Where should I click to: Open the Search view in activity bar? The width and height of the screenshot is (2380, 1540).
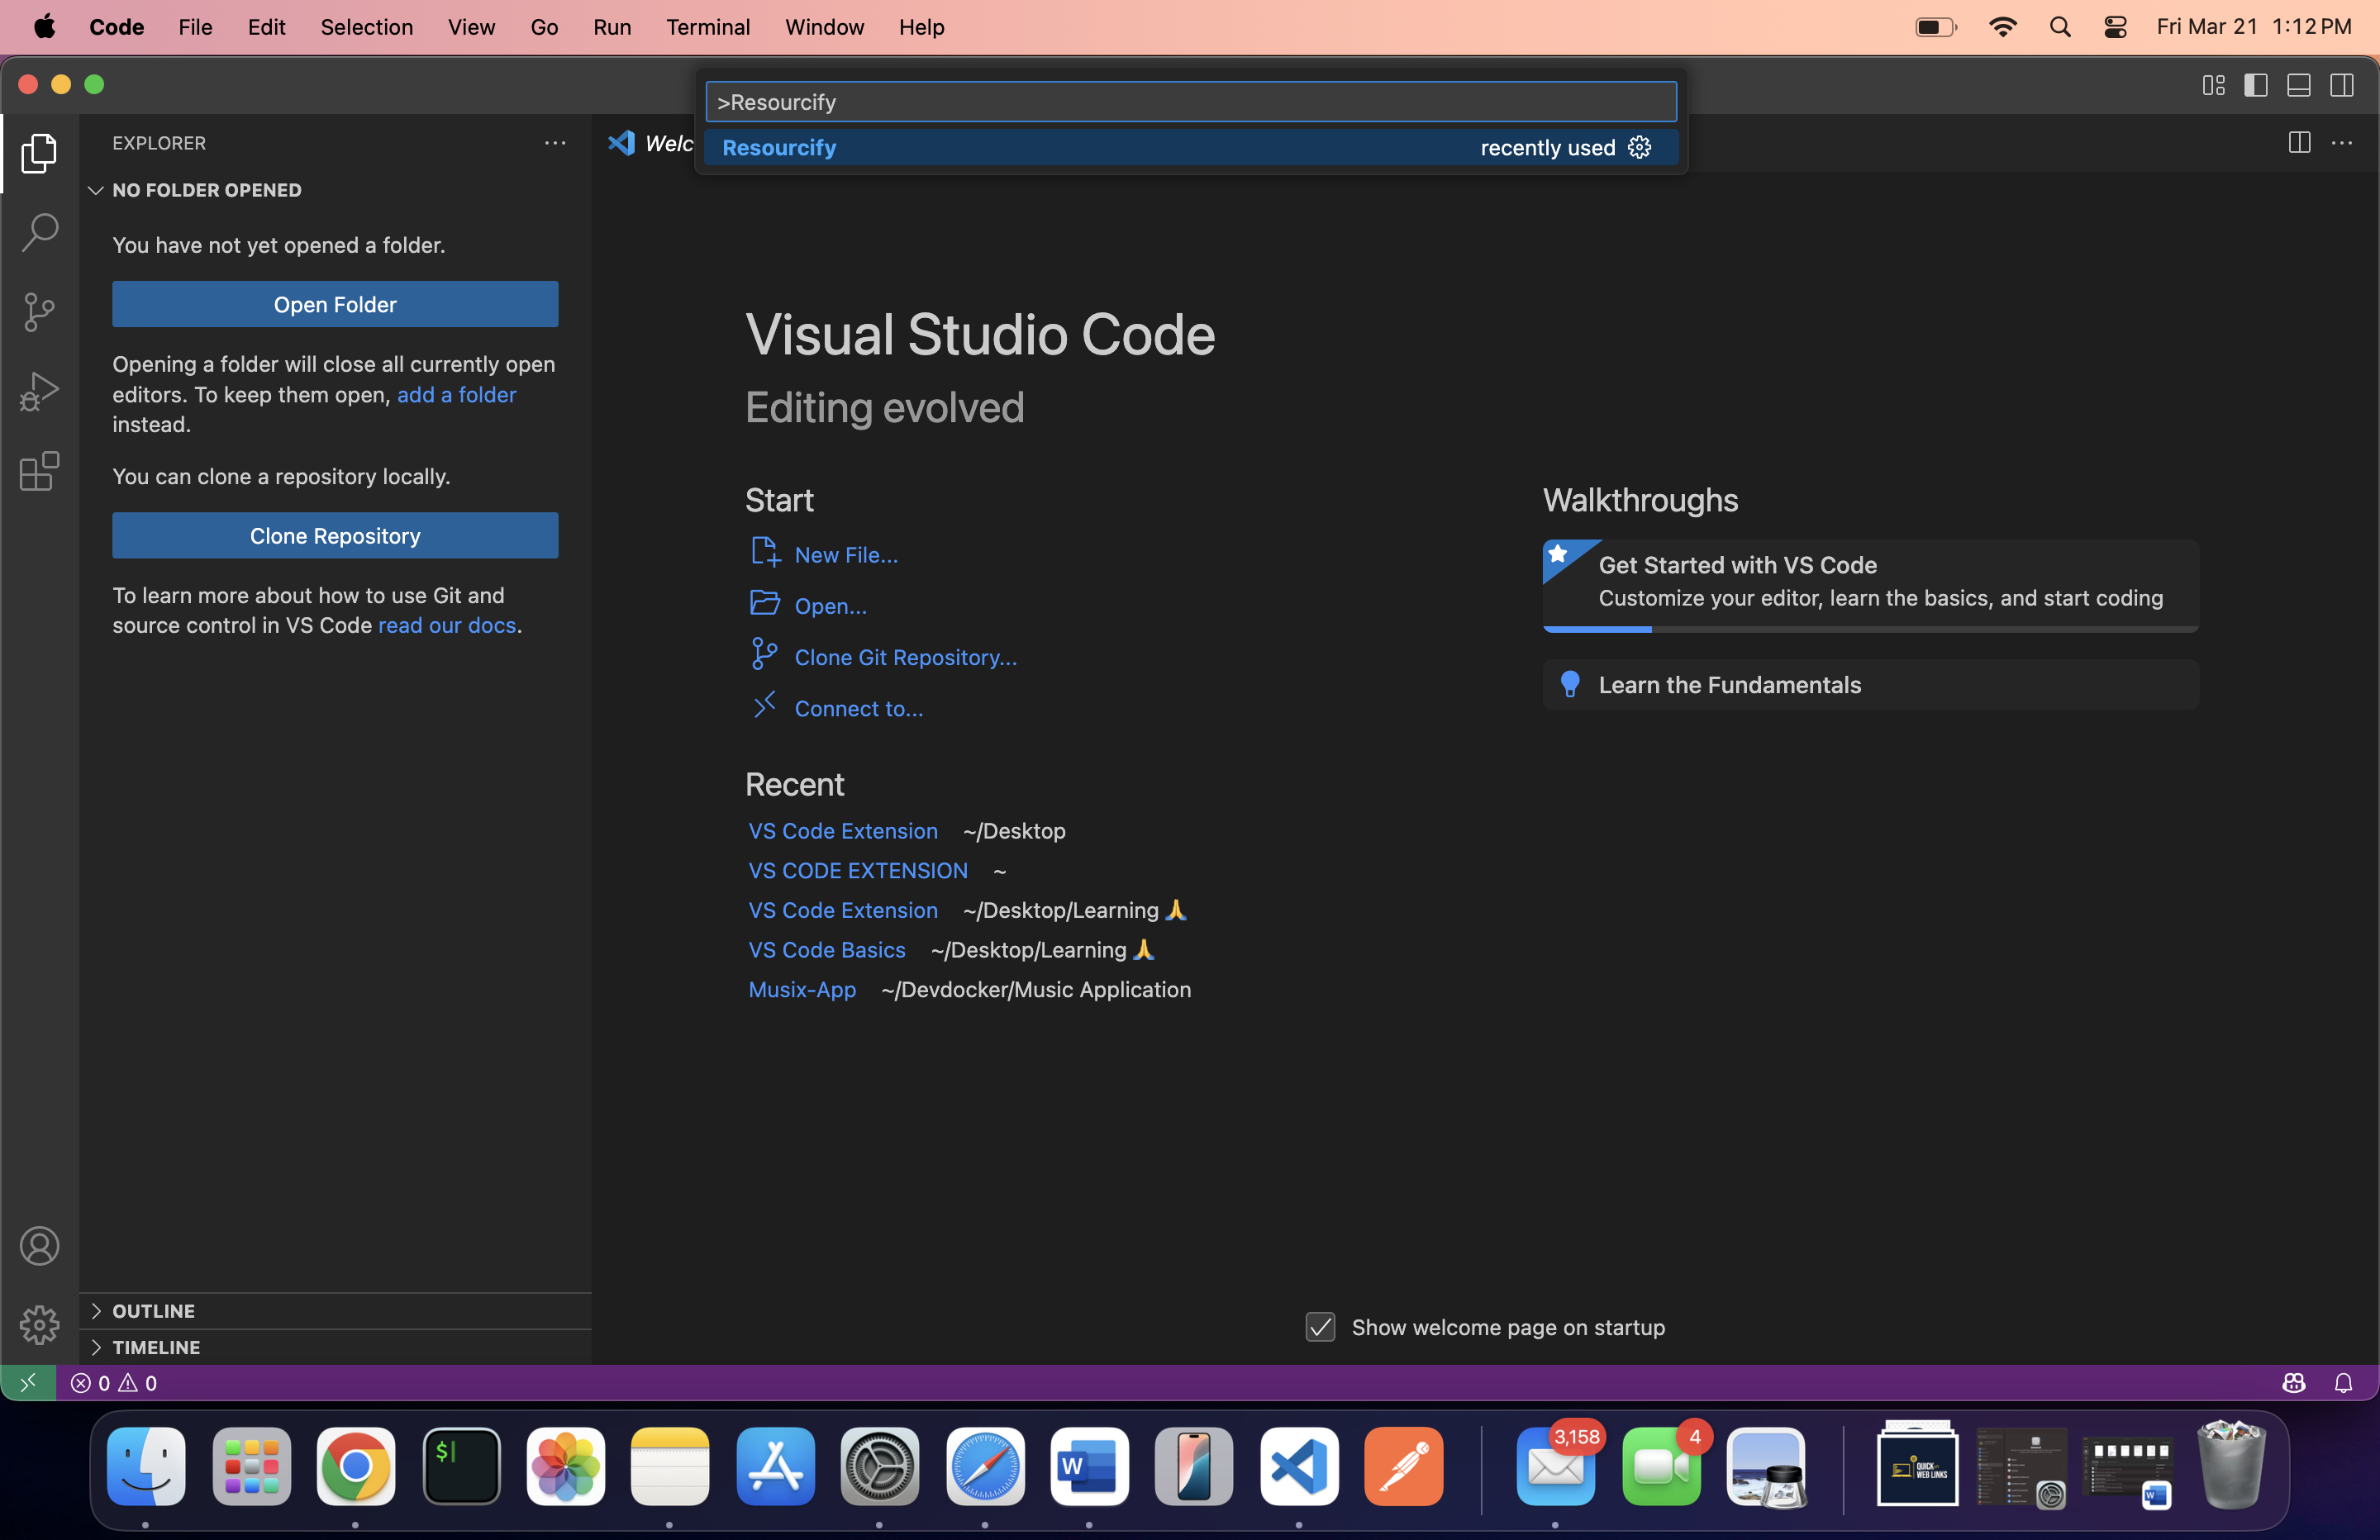[x=39, y=232]
